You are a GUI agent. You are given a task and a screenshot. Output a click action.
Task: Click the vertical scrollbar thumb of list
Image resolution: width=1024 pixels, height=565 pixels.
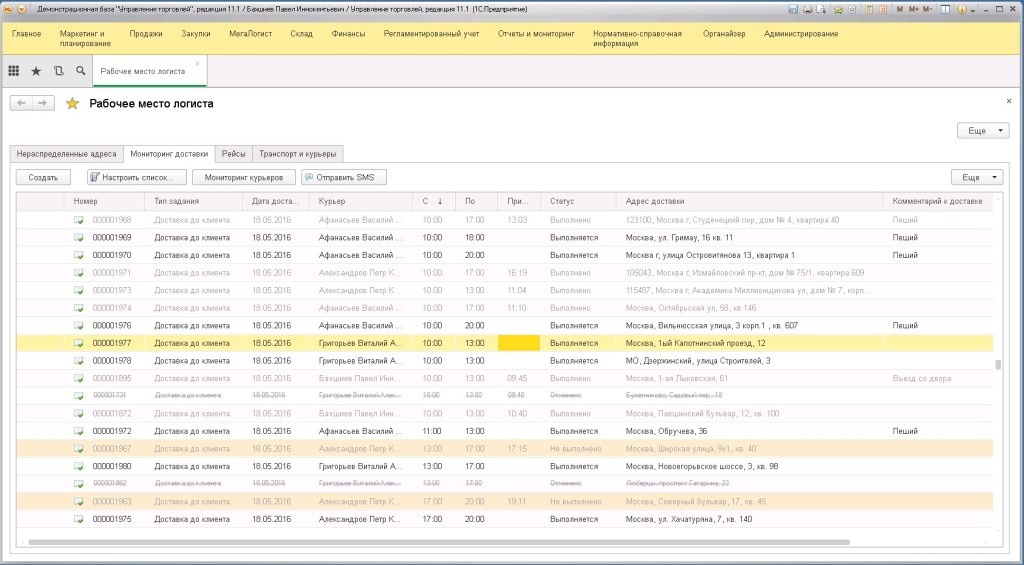[998, 365]
